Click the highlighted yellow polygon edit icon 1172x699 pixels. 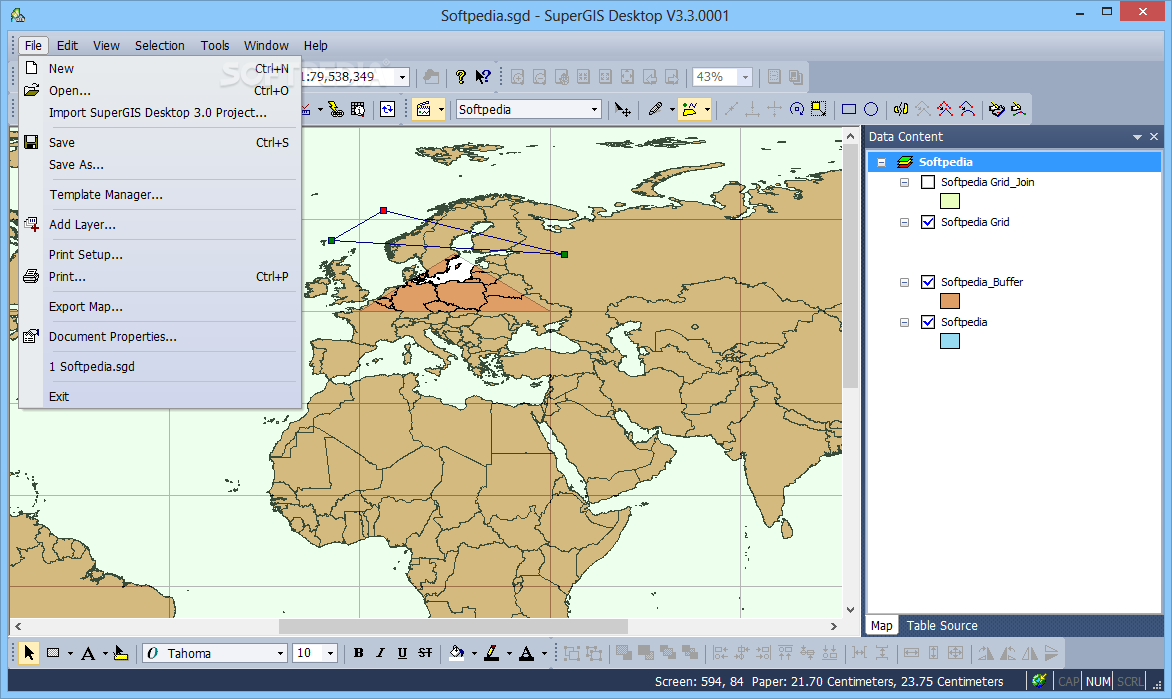point(689,109)
